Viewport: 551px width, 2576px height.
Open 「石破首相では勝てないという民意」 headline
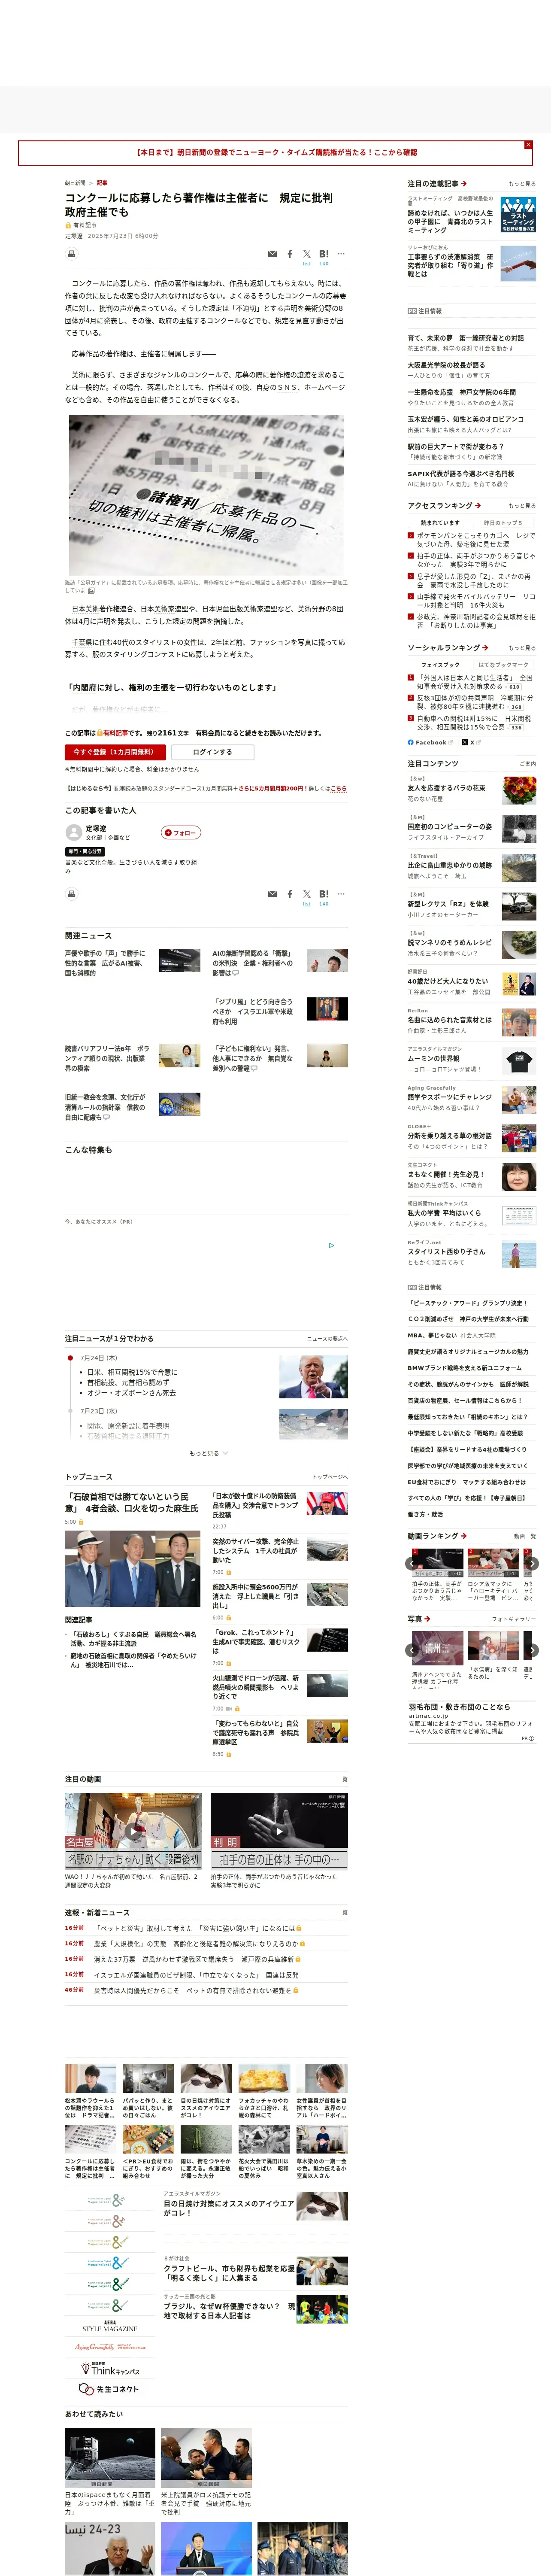tap(132, 1502)
